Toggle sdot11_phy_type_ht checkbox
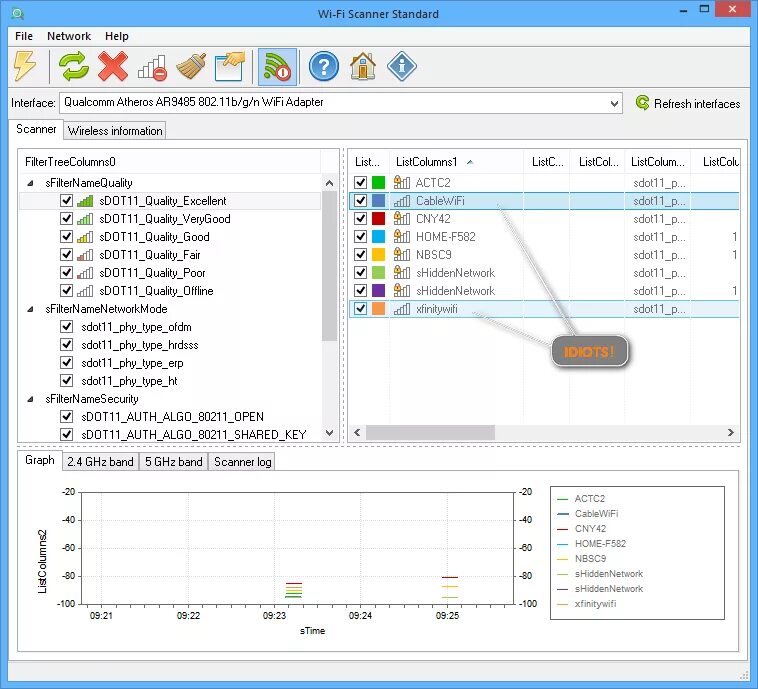Viewport: 758px width, 689px height. 66,381
